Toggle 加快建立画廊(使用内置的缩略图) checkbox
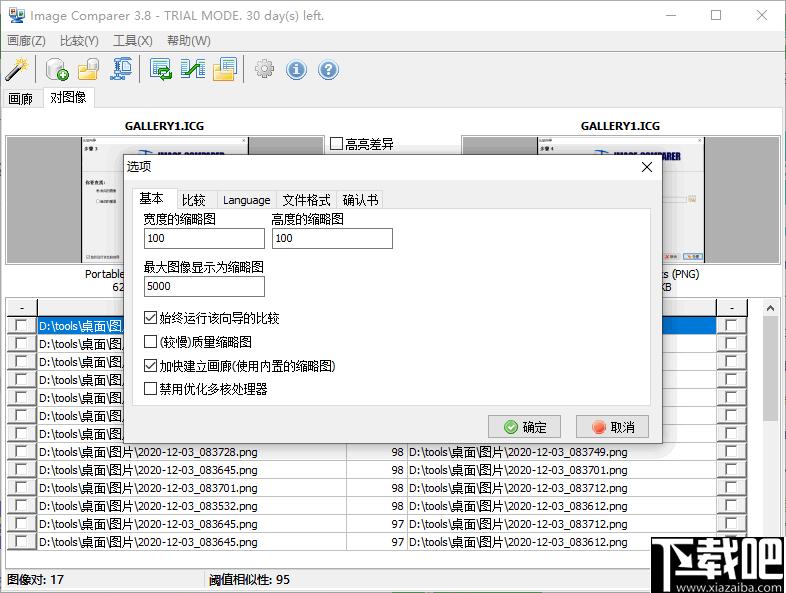 click(x=150, y=365)
